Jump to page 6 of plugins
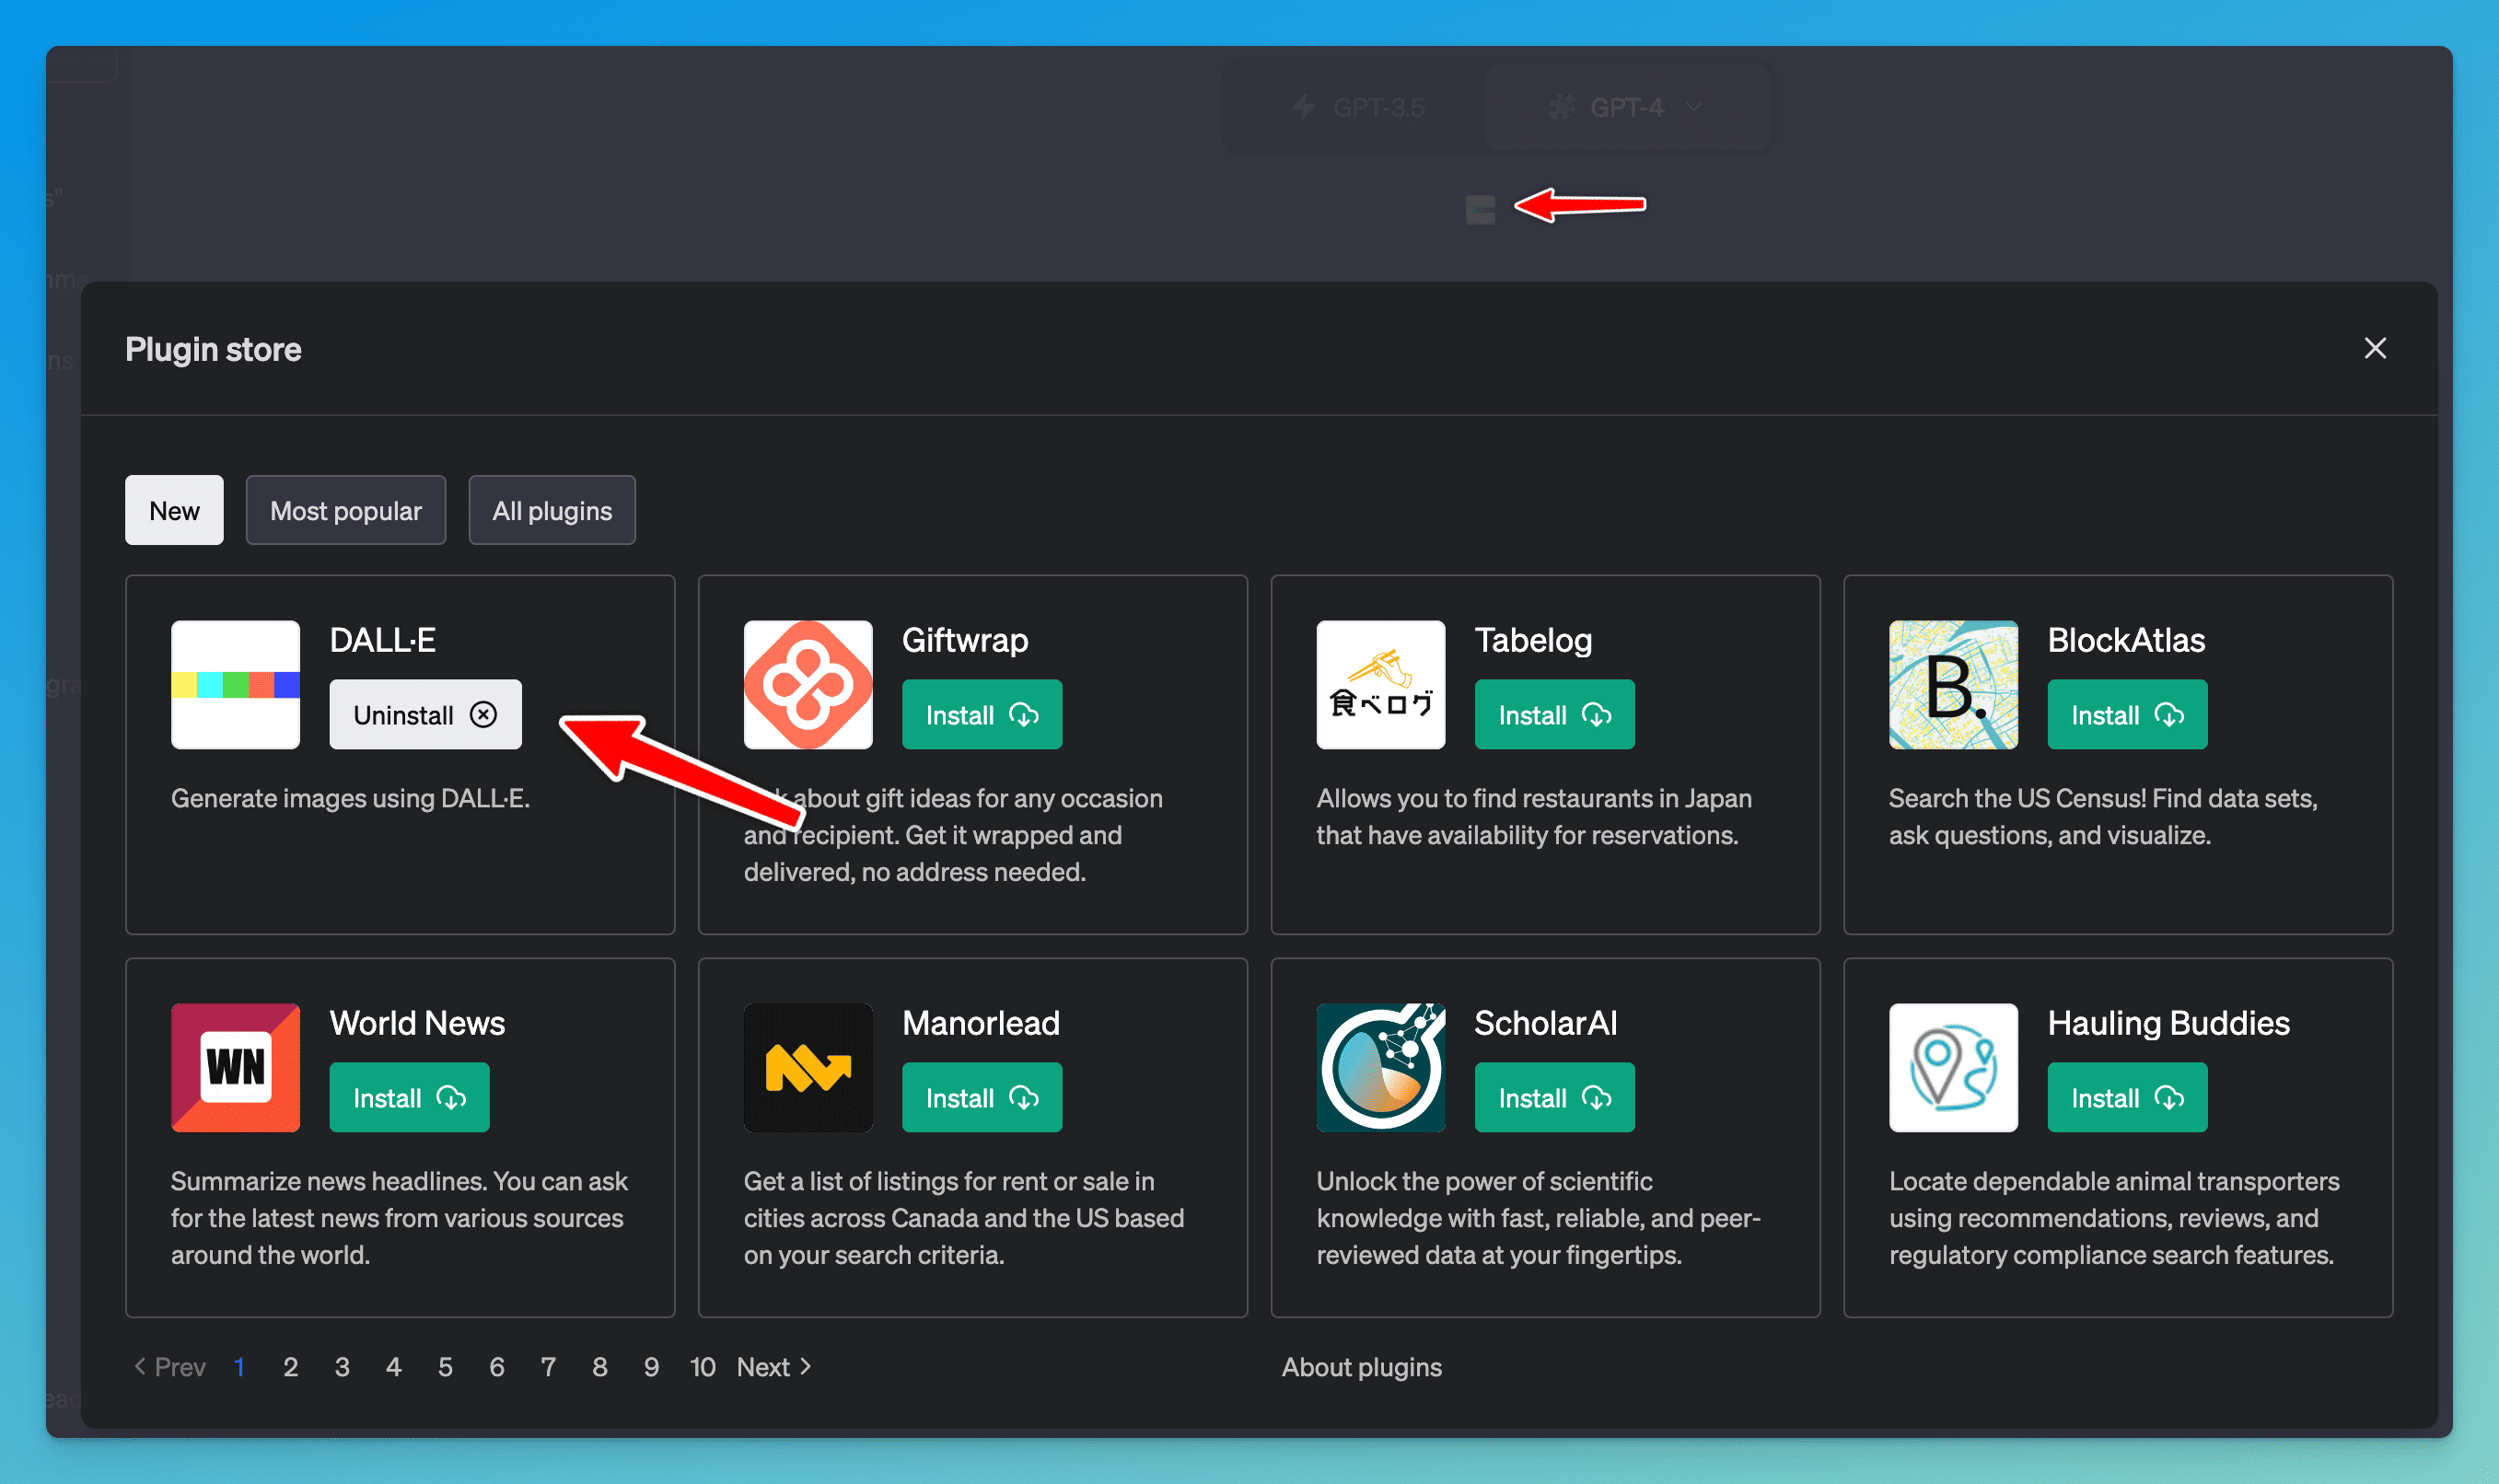Viewport: 2499px width, 1484px height. pyautogui.click(x=497, y=1367)
